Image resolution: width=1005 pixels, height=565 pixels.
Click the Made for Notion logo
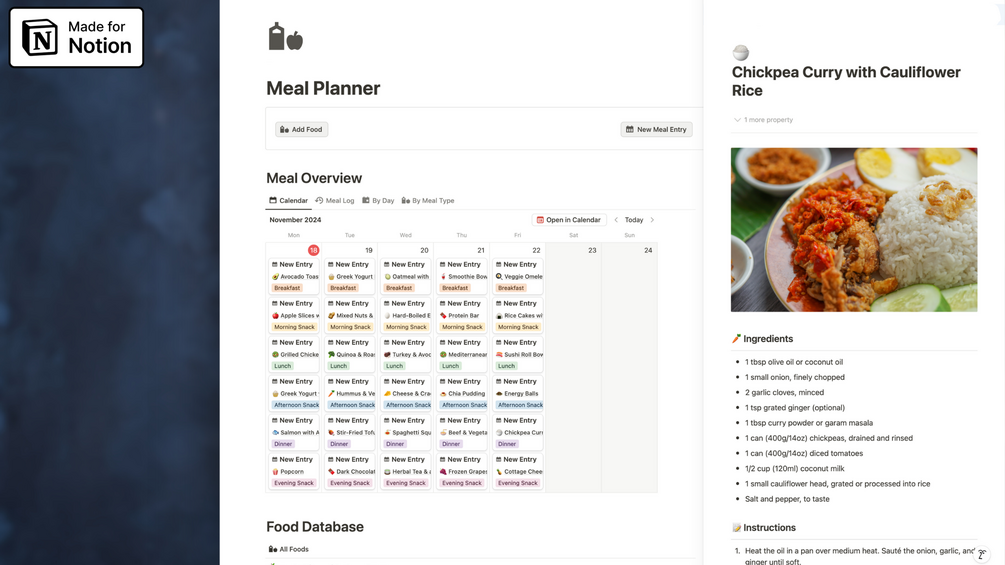point(77,38)
